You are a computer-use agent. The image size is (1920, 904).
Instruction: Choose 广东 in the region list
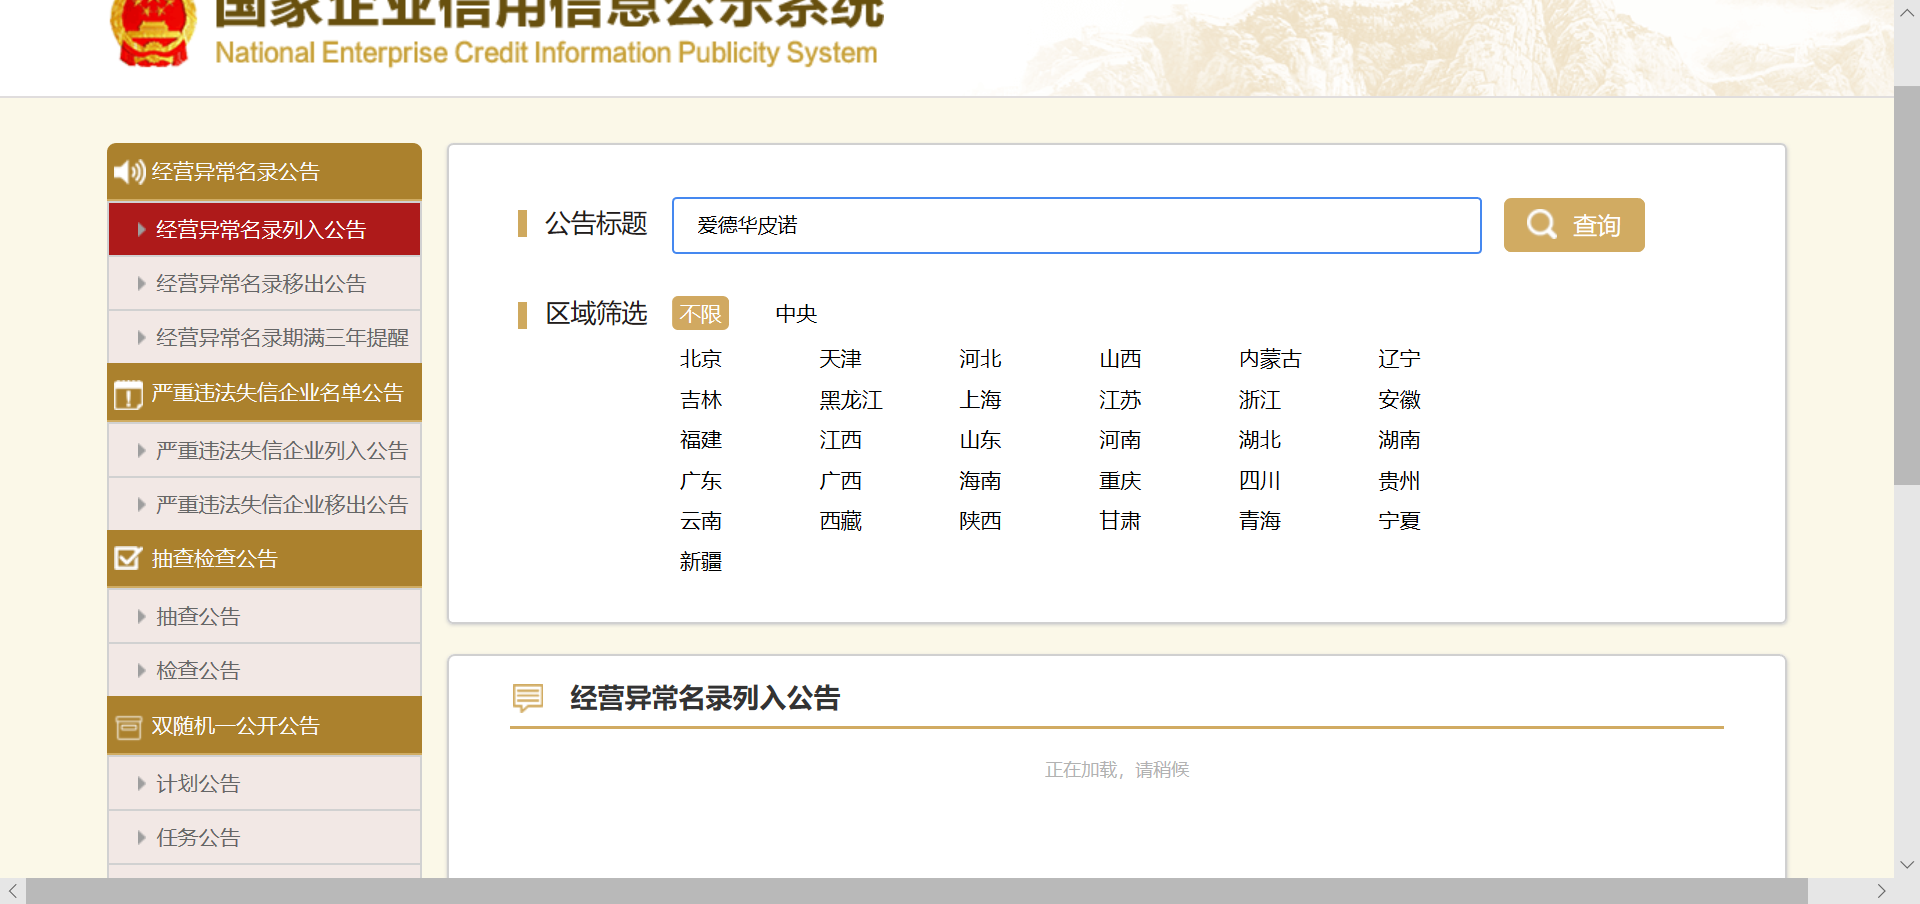point(700,481)
